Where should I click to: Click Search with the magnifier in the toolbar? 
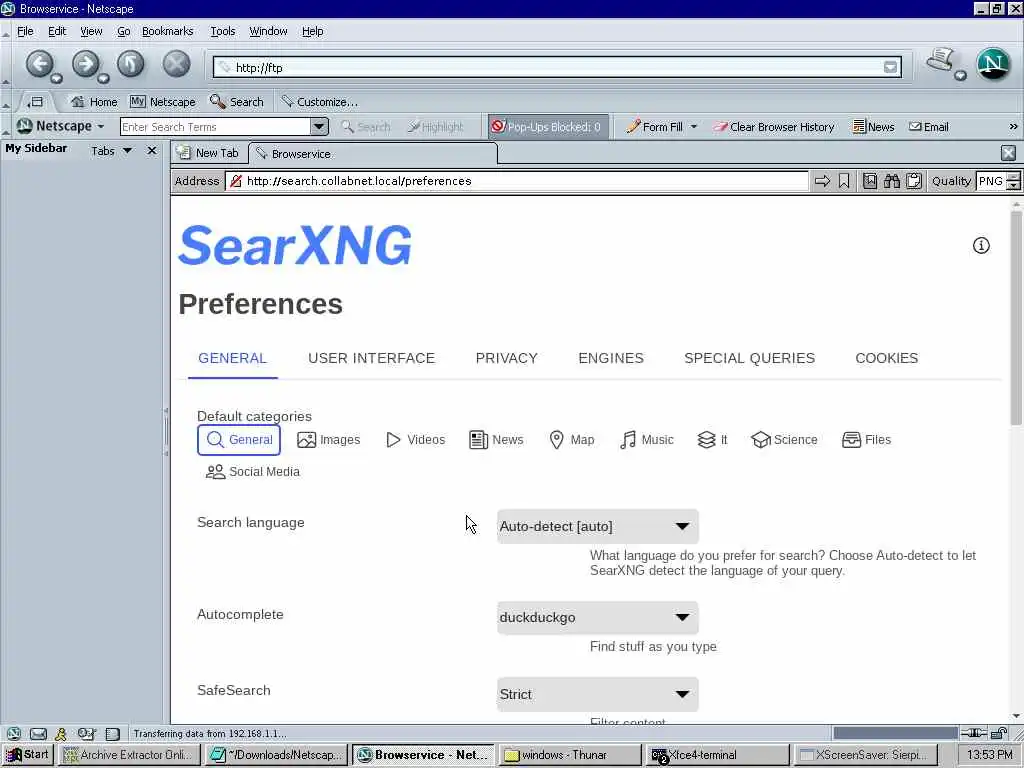pos(236,102)
